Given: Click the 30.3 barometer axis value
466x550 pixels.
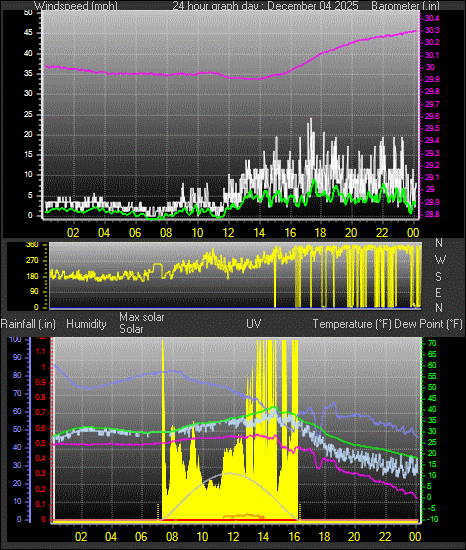Looking at the screenshot, I should pos(432,31).
